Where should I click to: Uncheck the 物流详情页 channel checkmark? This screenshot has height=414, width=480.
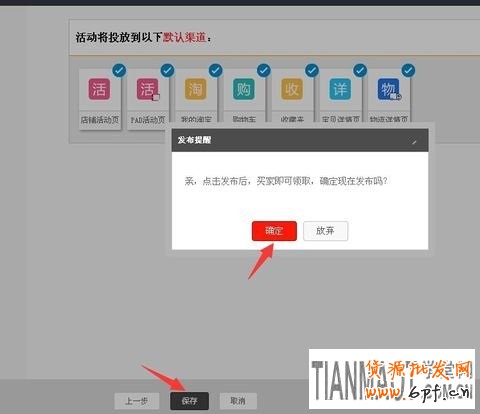[x=408, y=70]
